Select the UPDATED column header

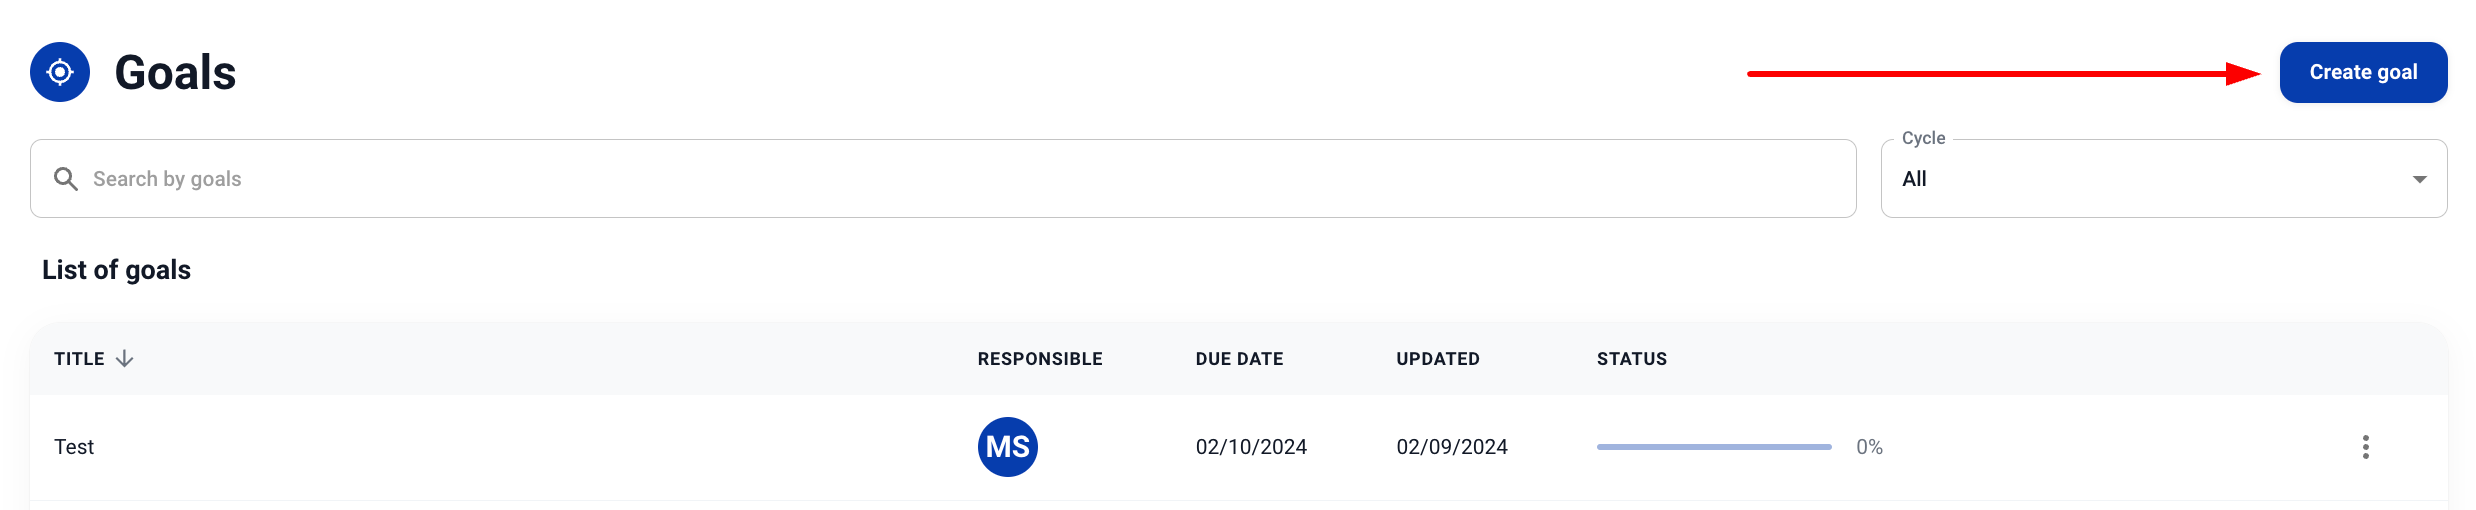click(x=1437, y=359)
